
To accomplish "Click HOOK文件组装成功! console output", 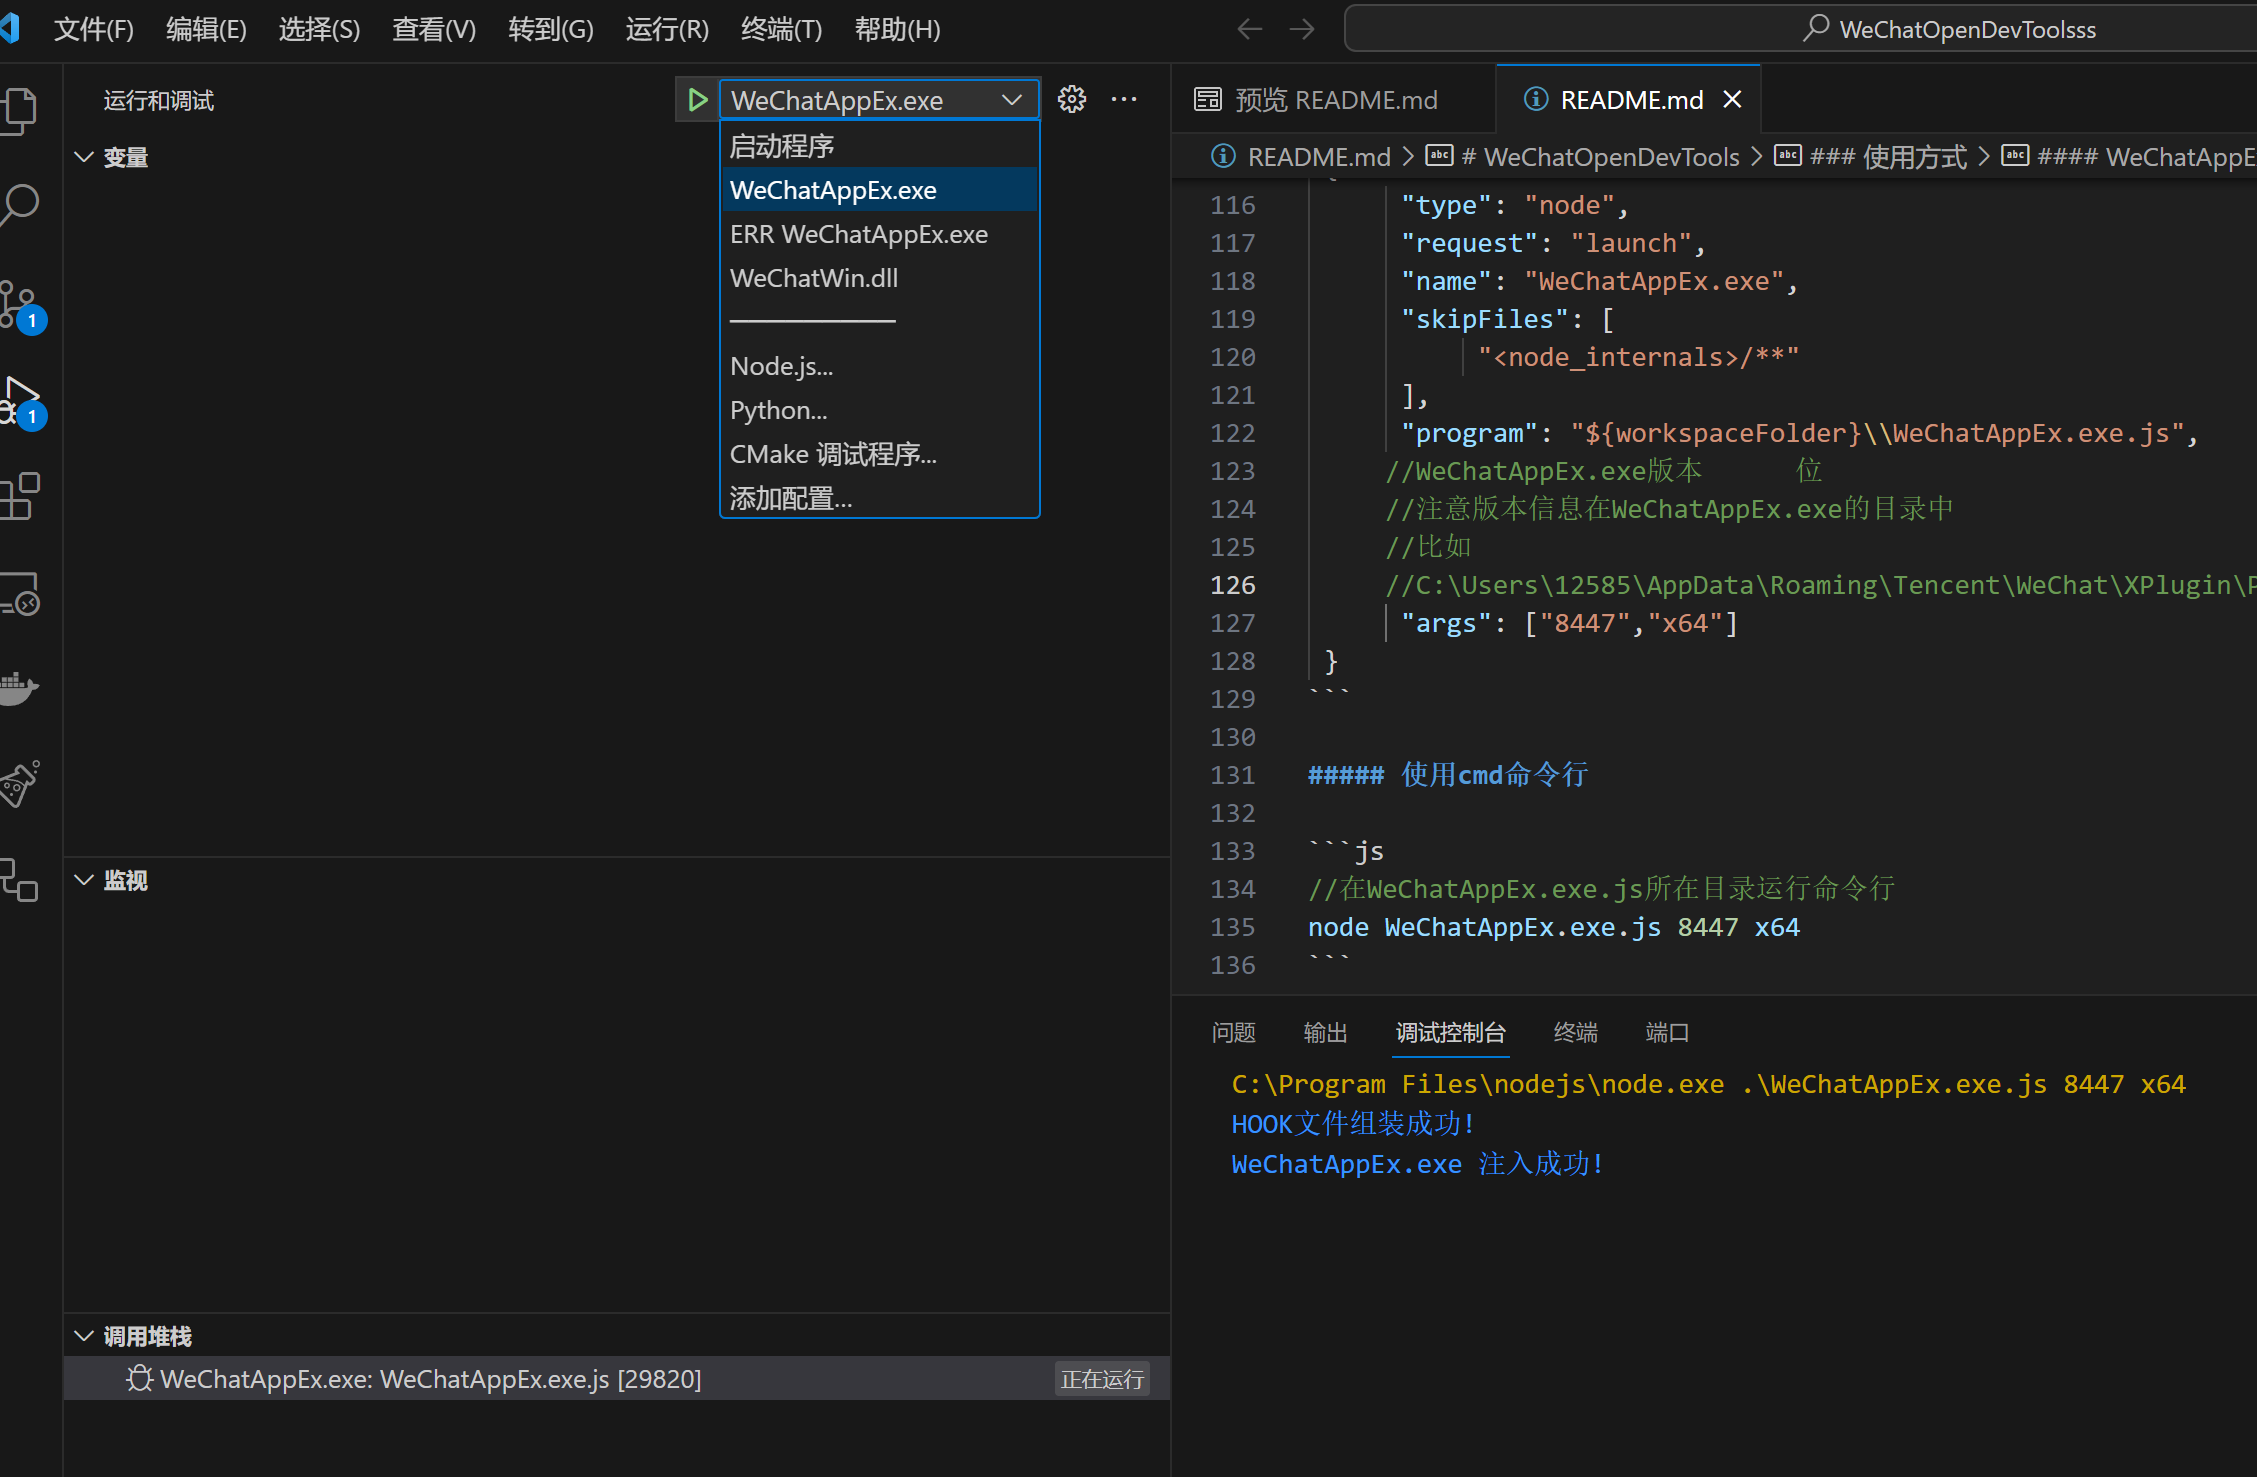I will tap(1354, 1124).
